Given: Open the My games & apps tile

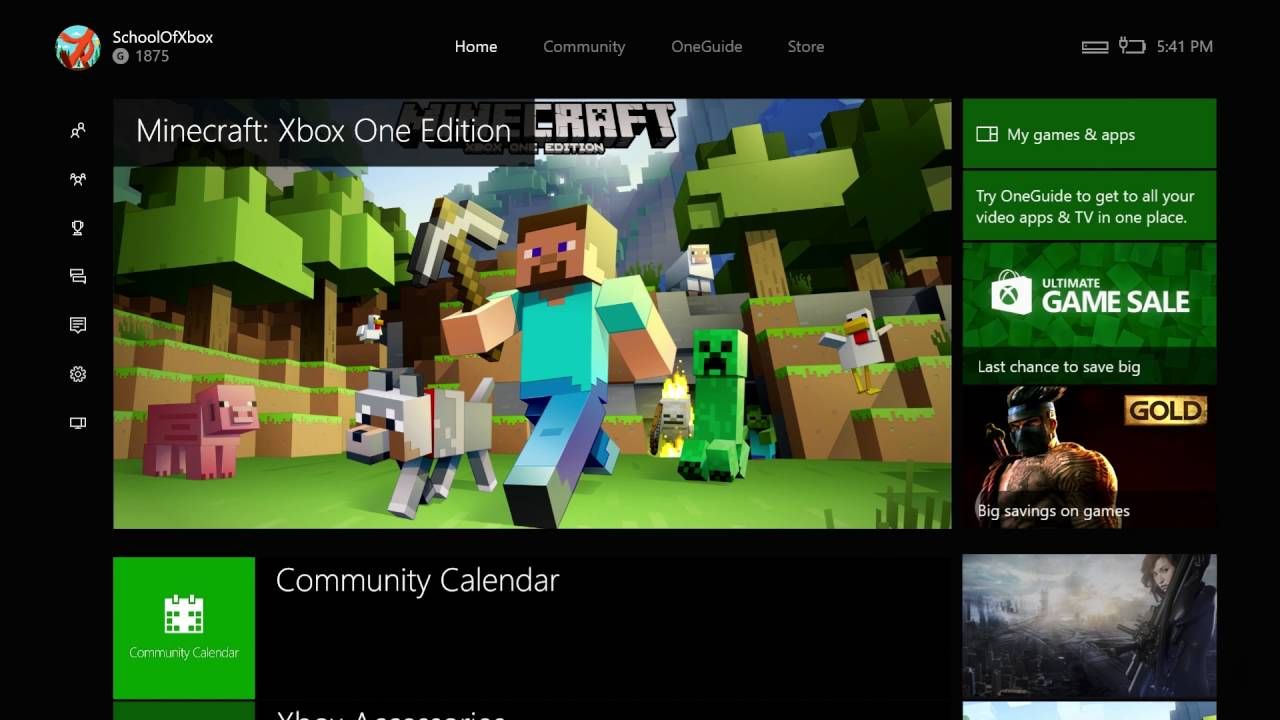Looking at the screenshot, I should (1090, 133).
